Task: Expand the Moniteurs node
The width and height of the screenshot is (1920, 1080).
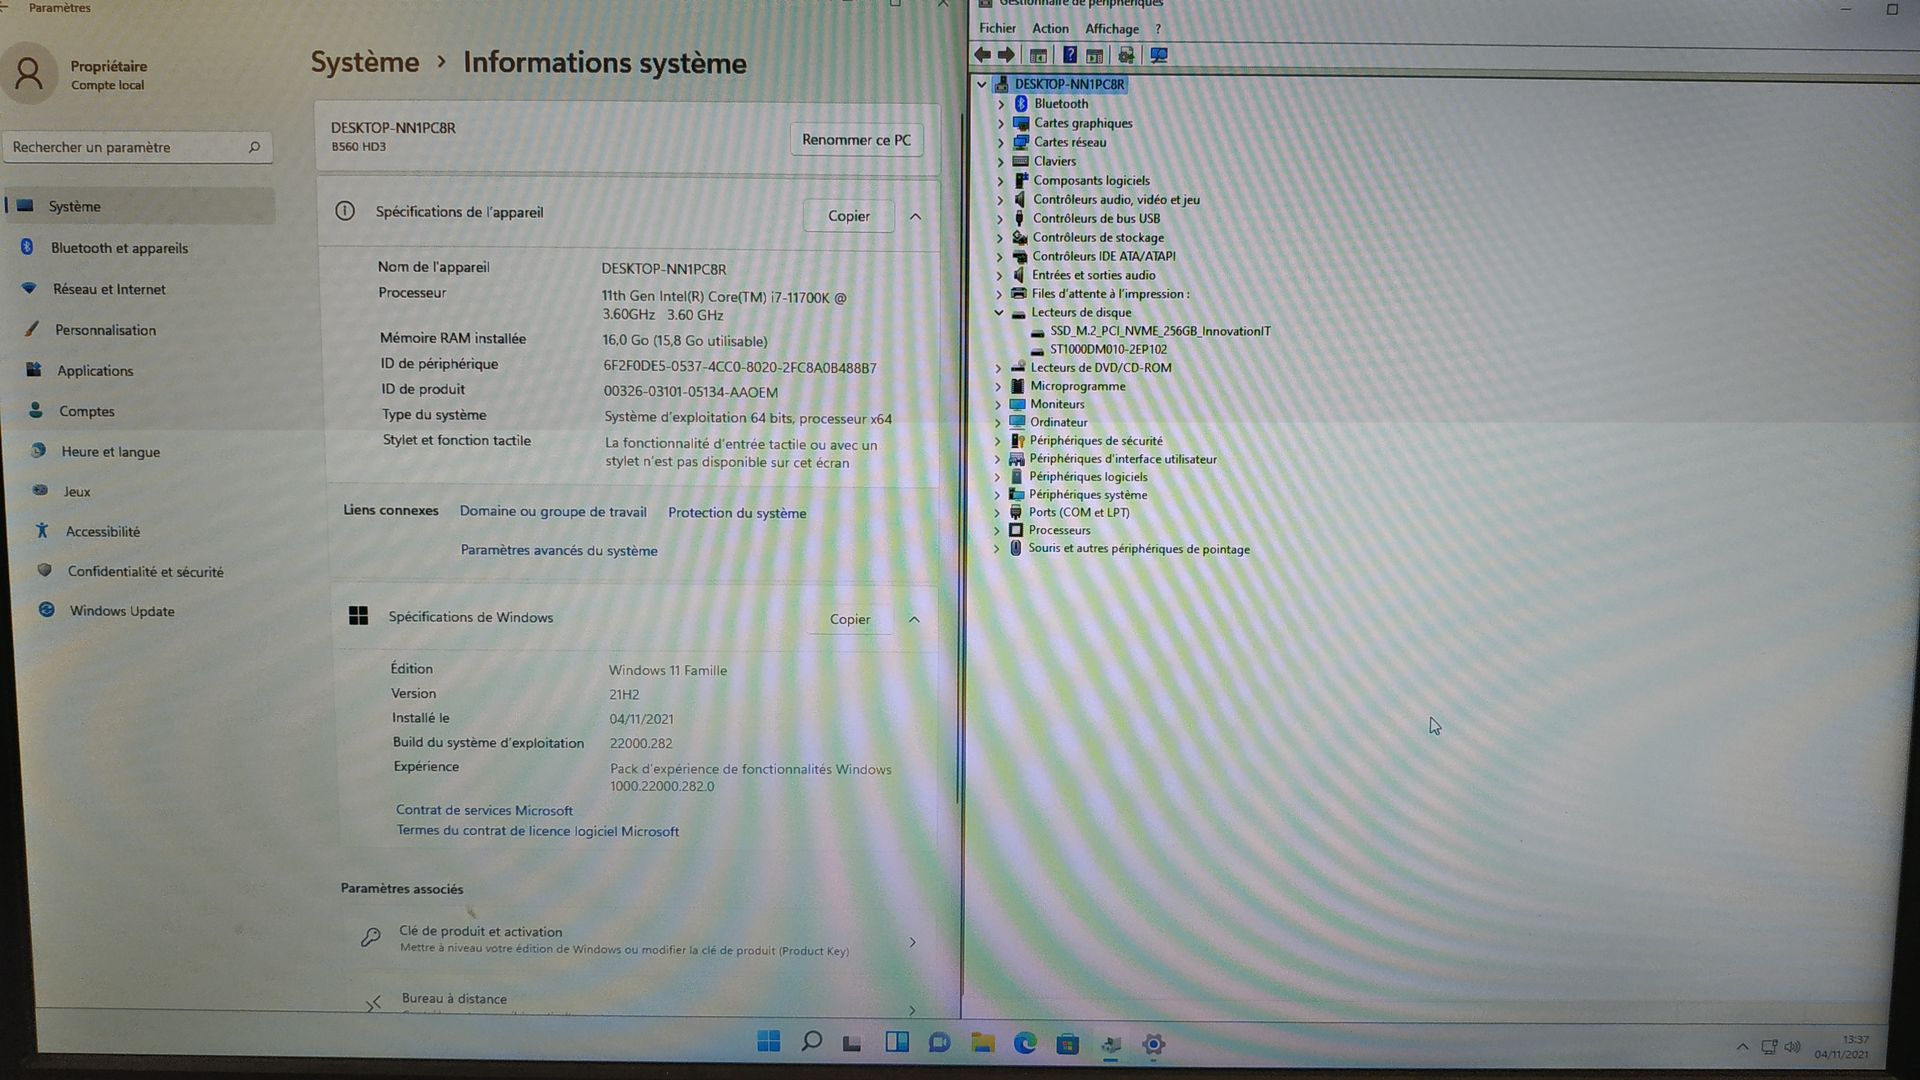Action: tap(998, 404)
